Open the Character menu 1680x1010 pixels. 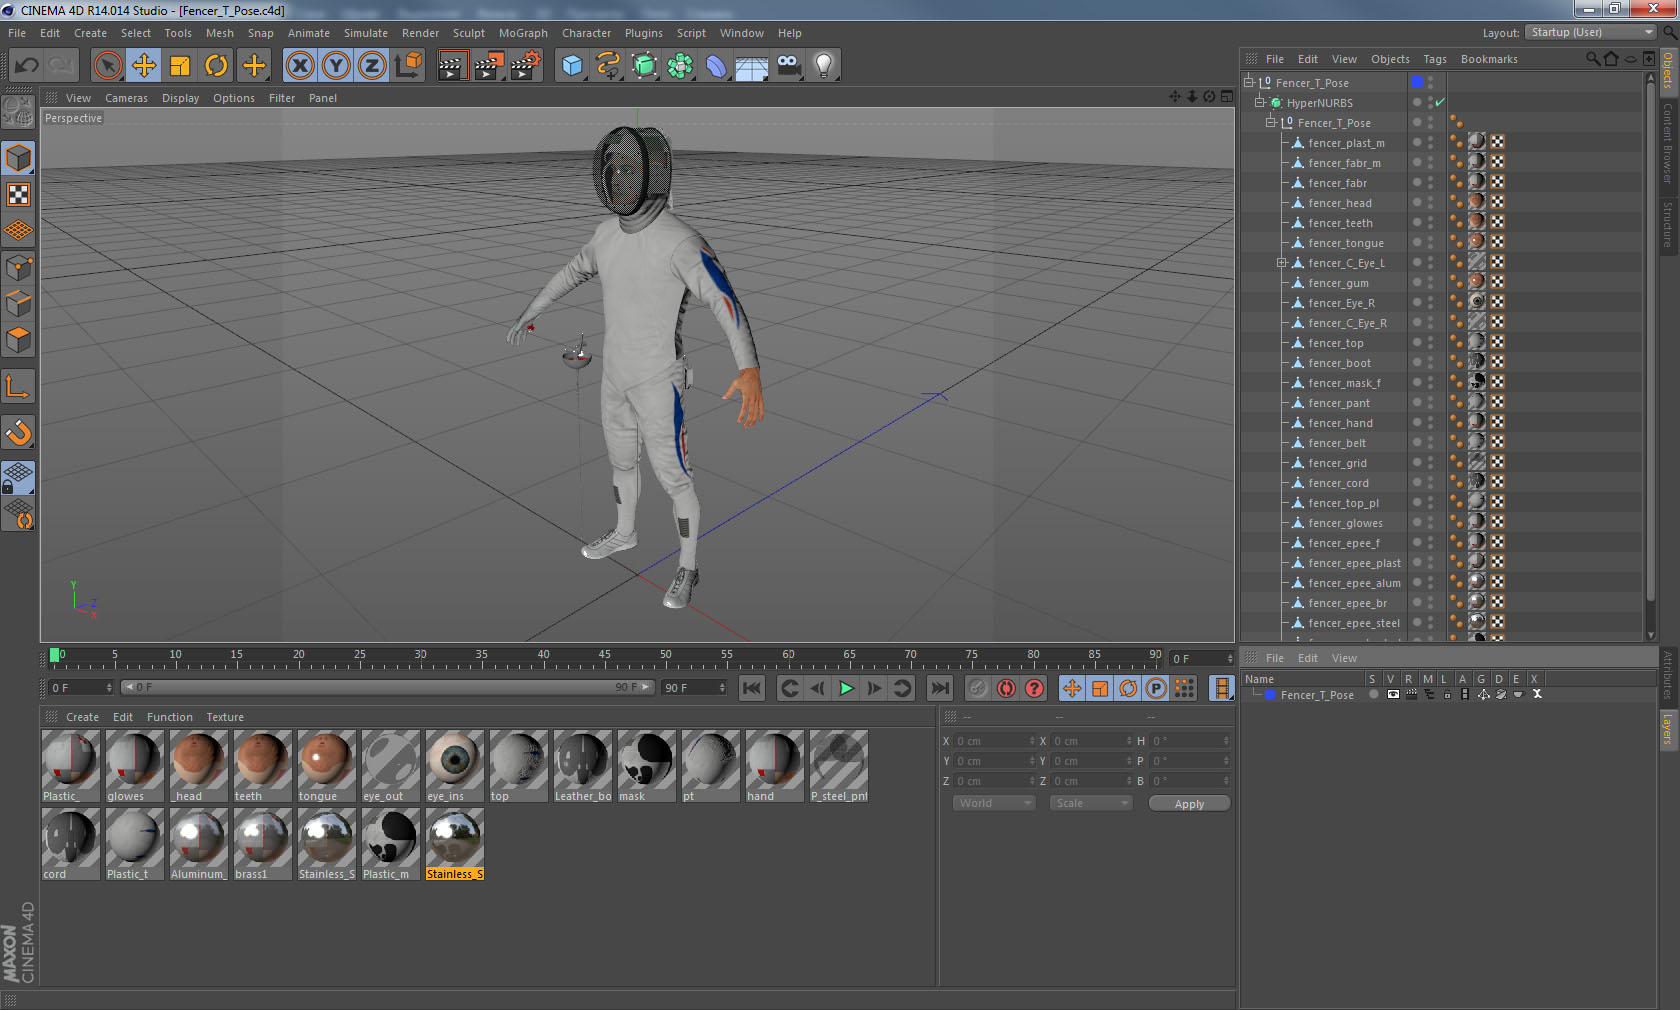[x=586, y=33]
